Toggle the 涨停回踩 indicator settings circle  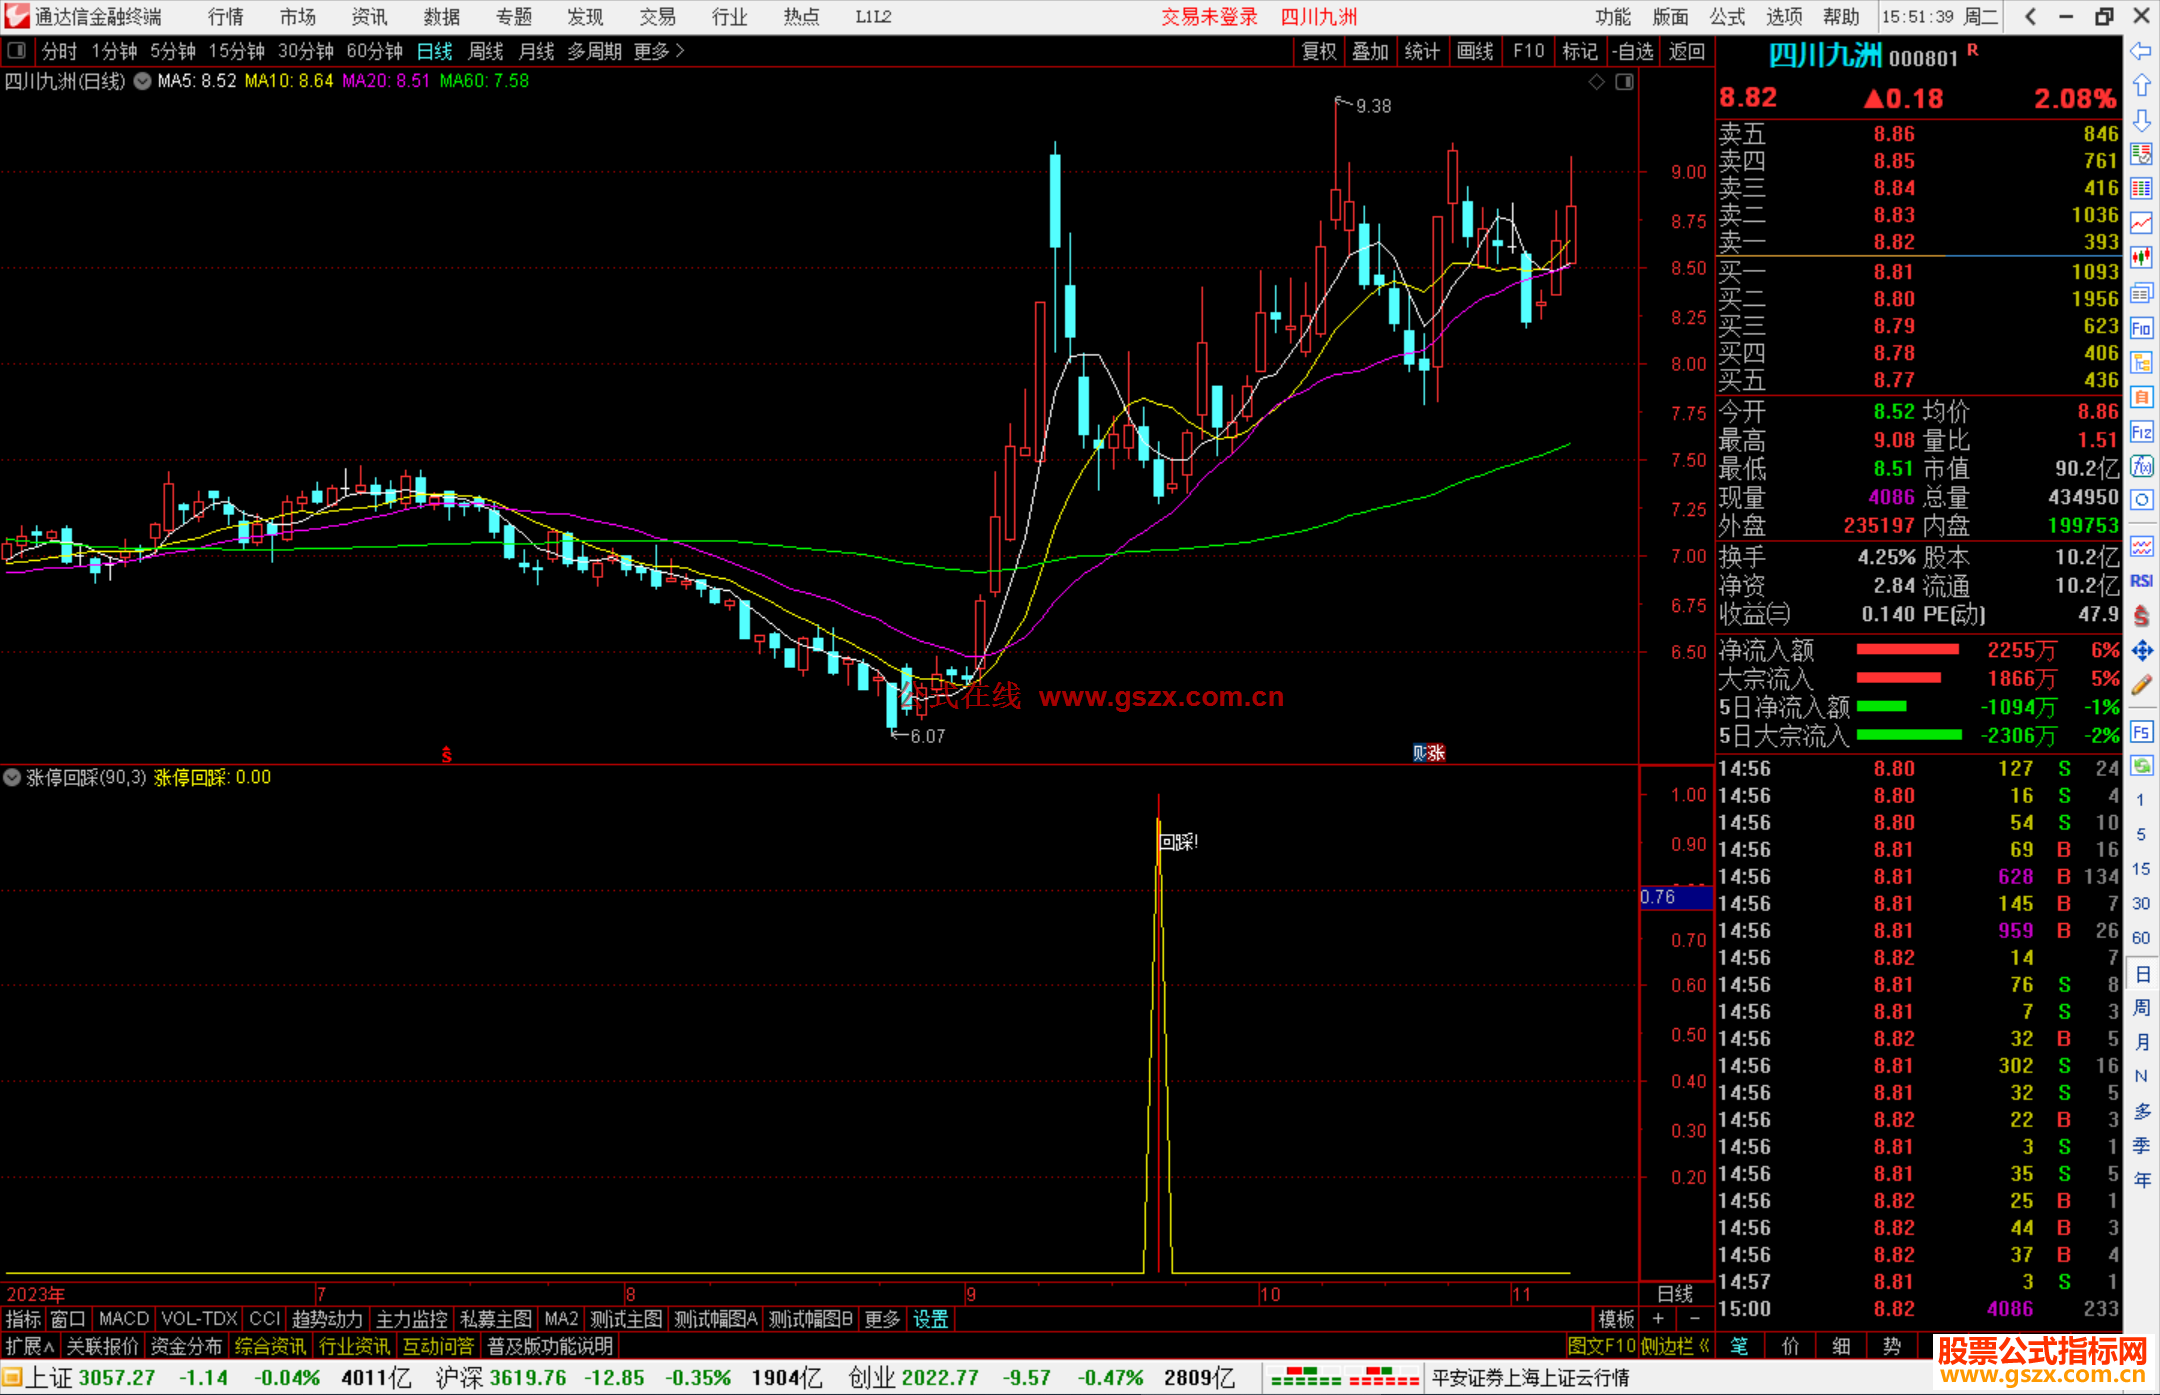tap(12, 777)
